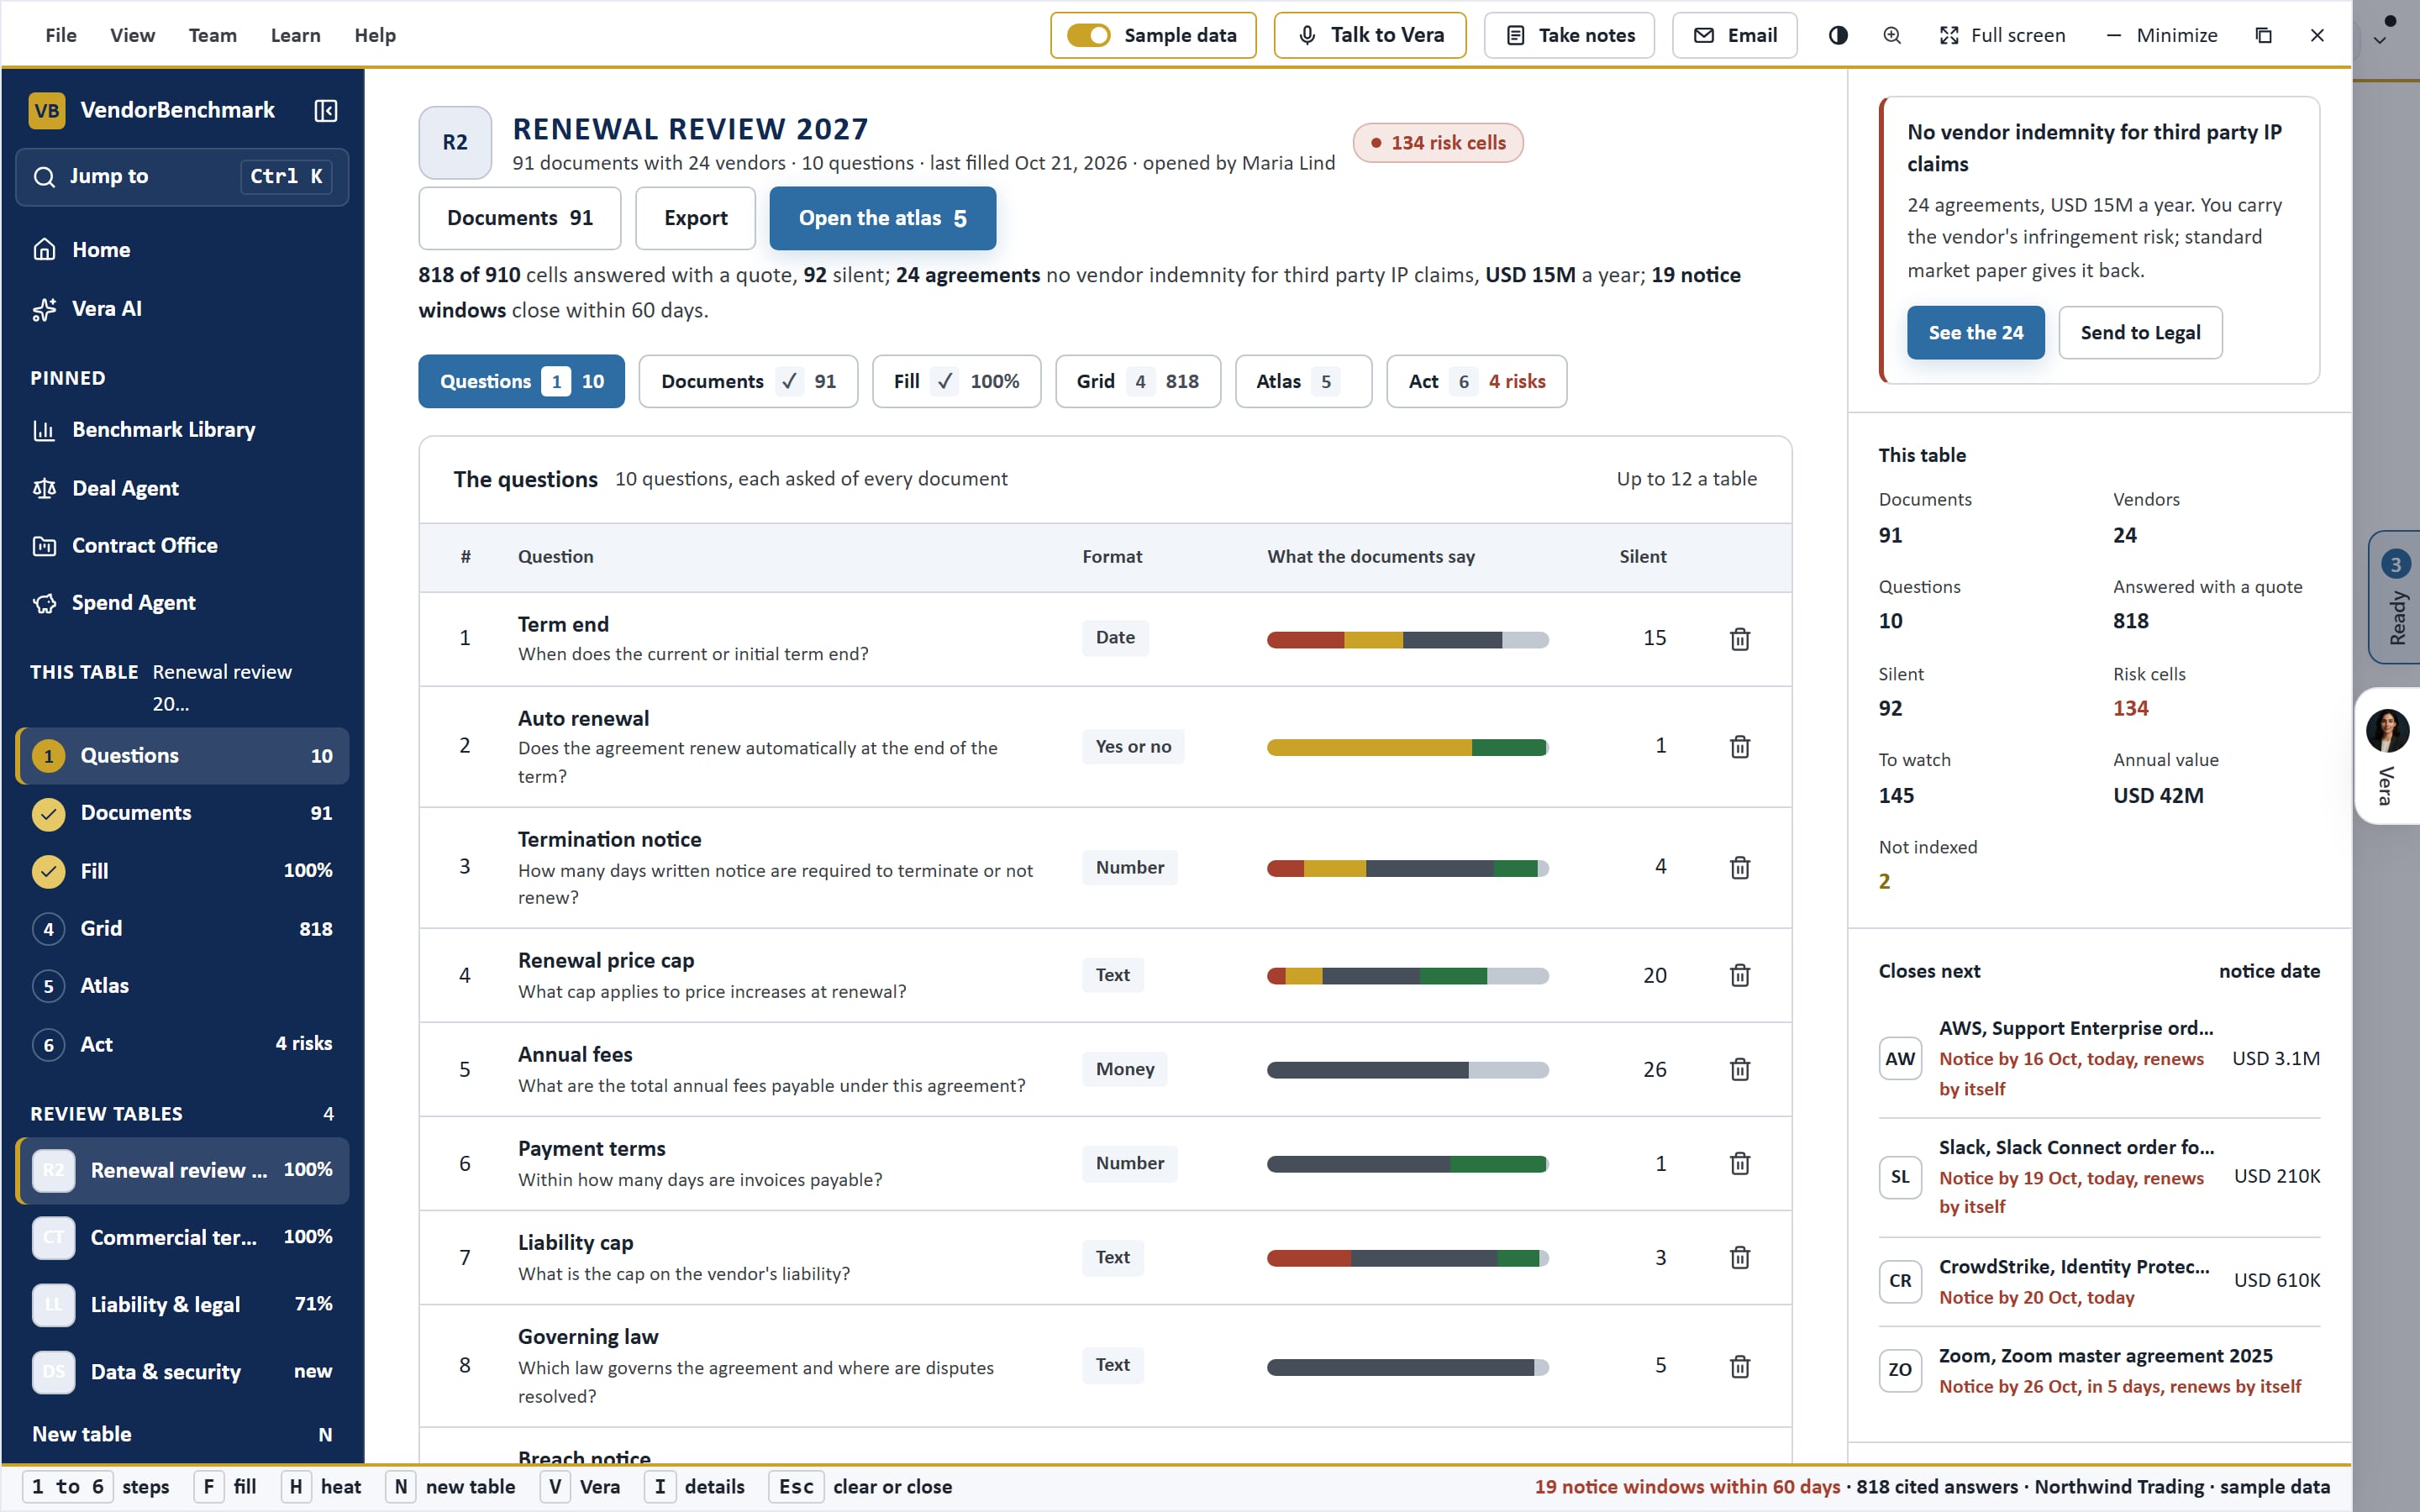The image size is (2420, 1512).
Task: Open the Vera side tab with avatar
Action: [2387, 756]
